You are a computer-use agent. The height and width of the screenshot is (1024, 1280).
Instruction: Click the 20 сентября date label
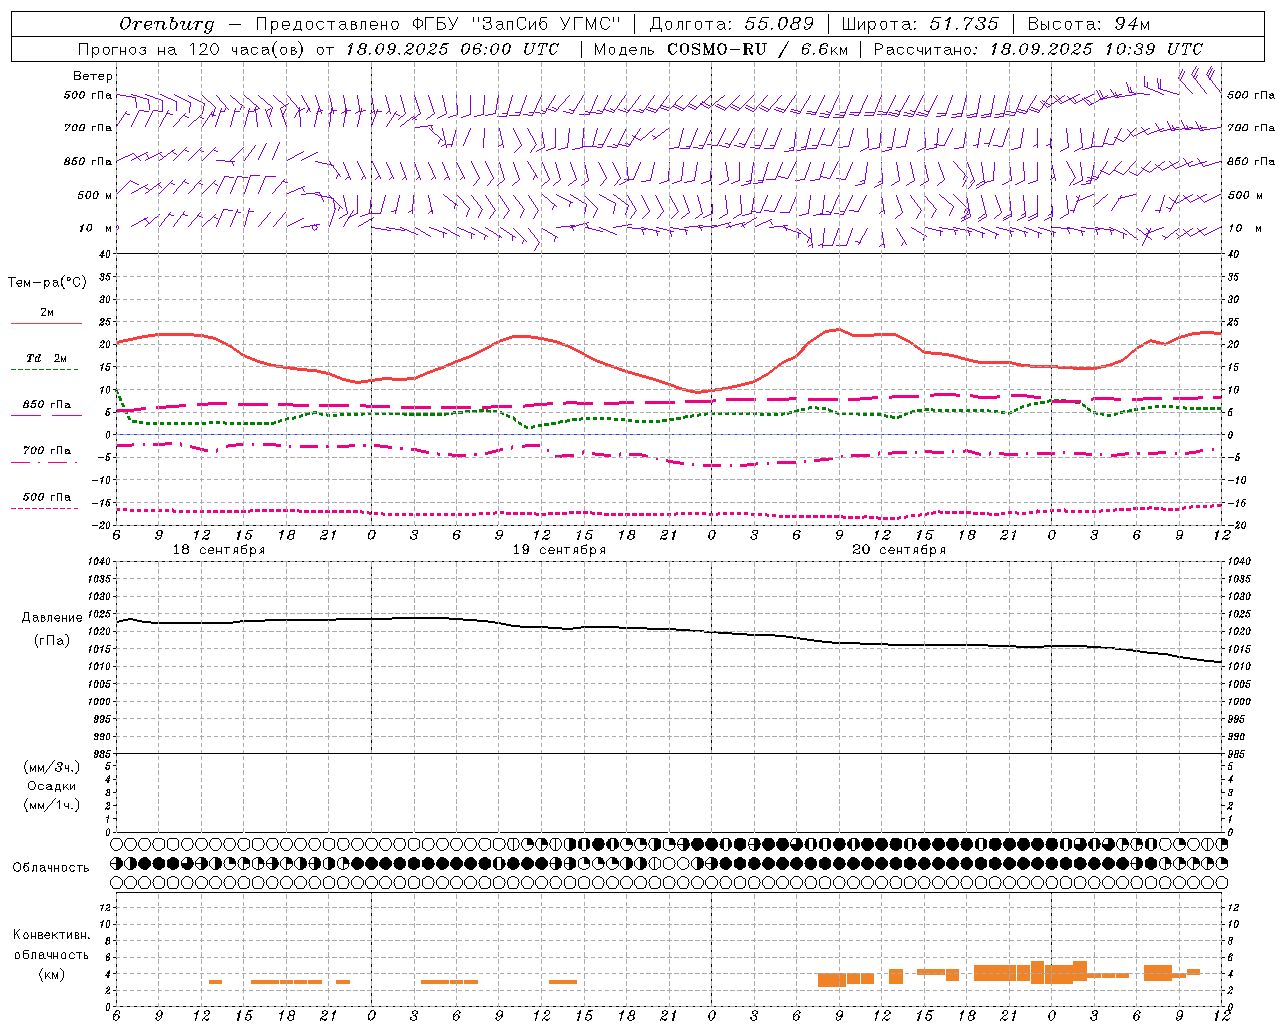[x=899, y=550]
